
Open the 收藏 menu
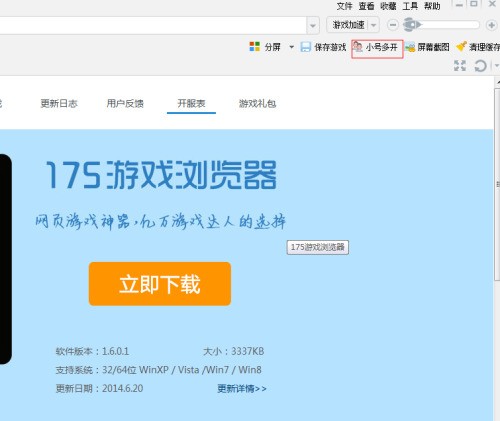(x=388, y=6)
